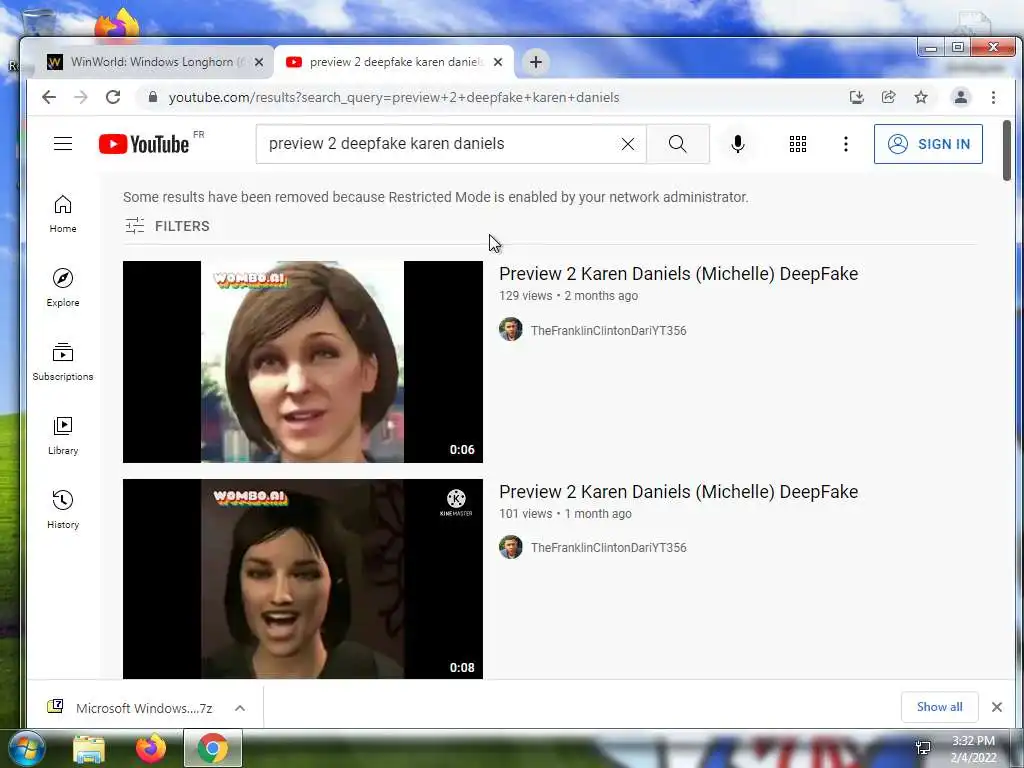Open a new Chrome tab
This screenshot has width=1024, height=768.
pyautogui.click(x=536, y=62)
